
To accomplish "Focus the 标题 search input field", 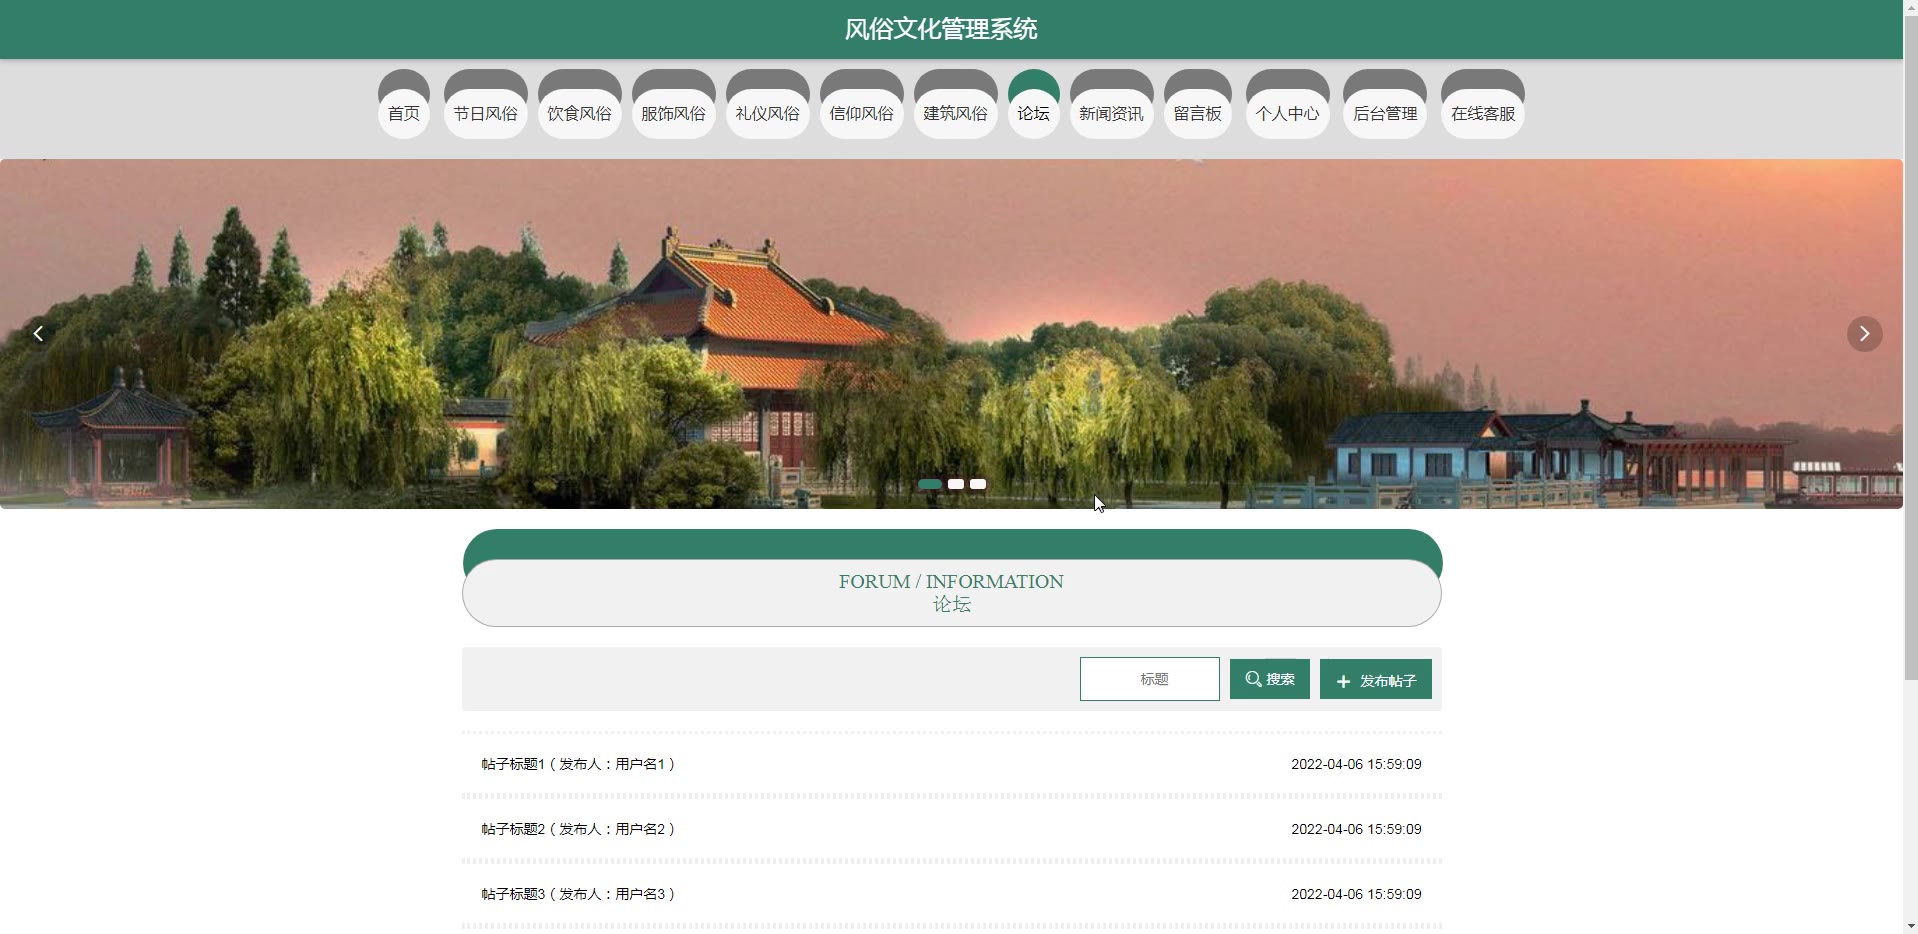I will 1150,679.
